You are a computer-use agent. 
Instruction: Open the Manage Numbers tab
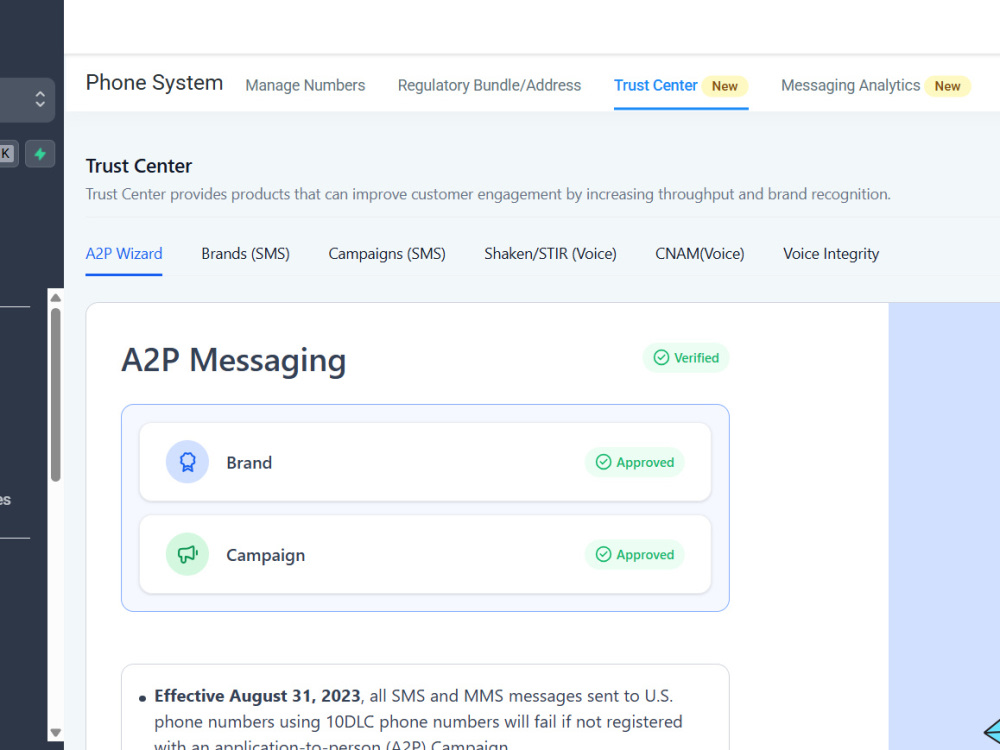pos(305,85)
